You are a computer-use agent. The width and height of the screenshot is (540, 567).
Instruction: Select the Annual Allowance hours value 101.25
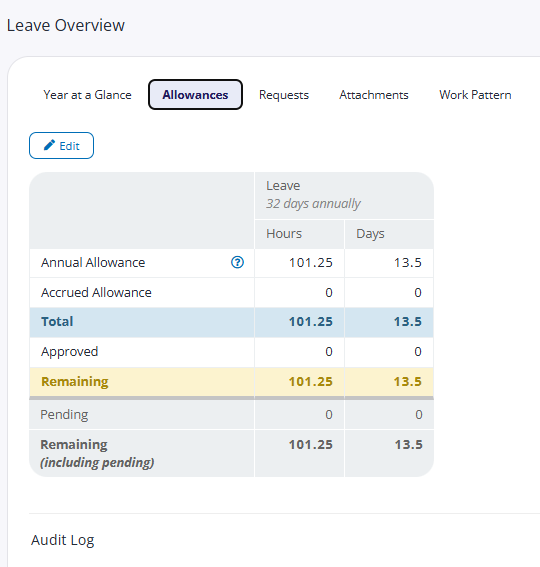click(x=311, y=263)
